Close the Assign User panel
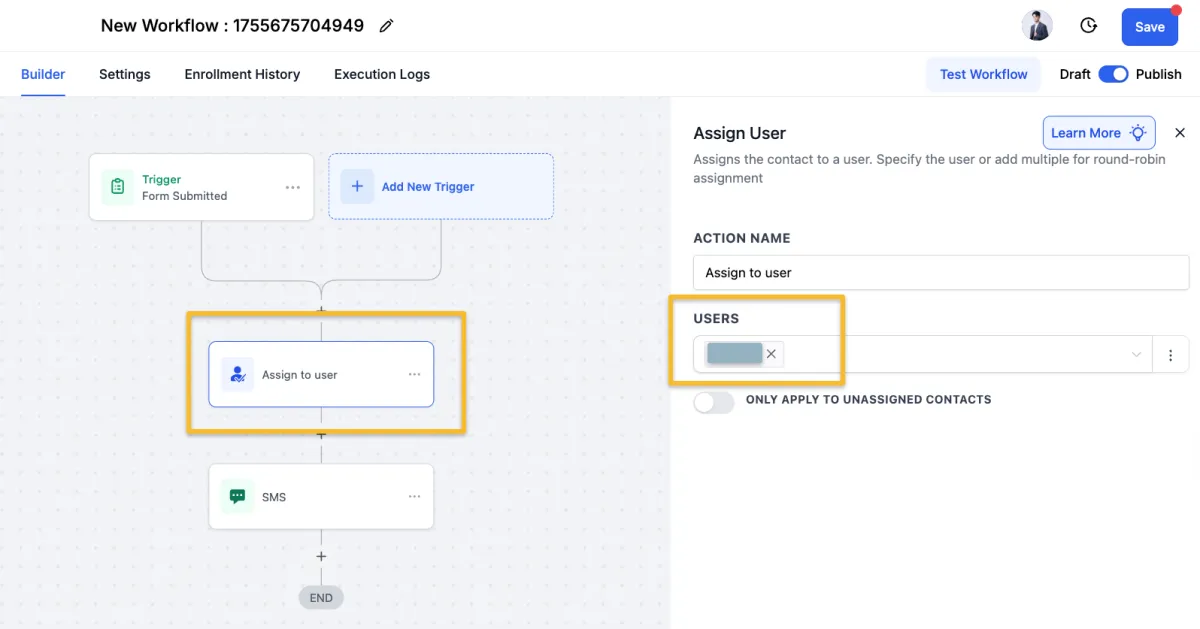The height and width of the screenshot is (629, 1200). point(1180,133)
